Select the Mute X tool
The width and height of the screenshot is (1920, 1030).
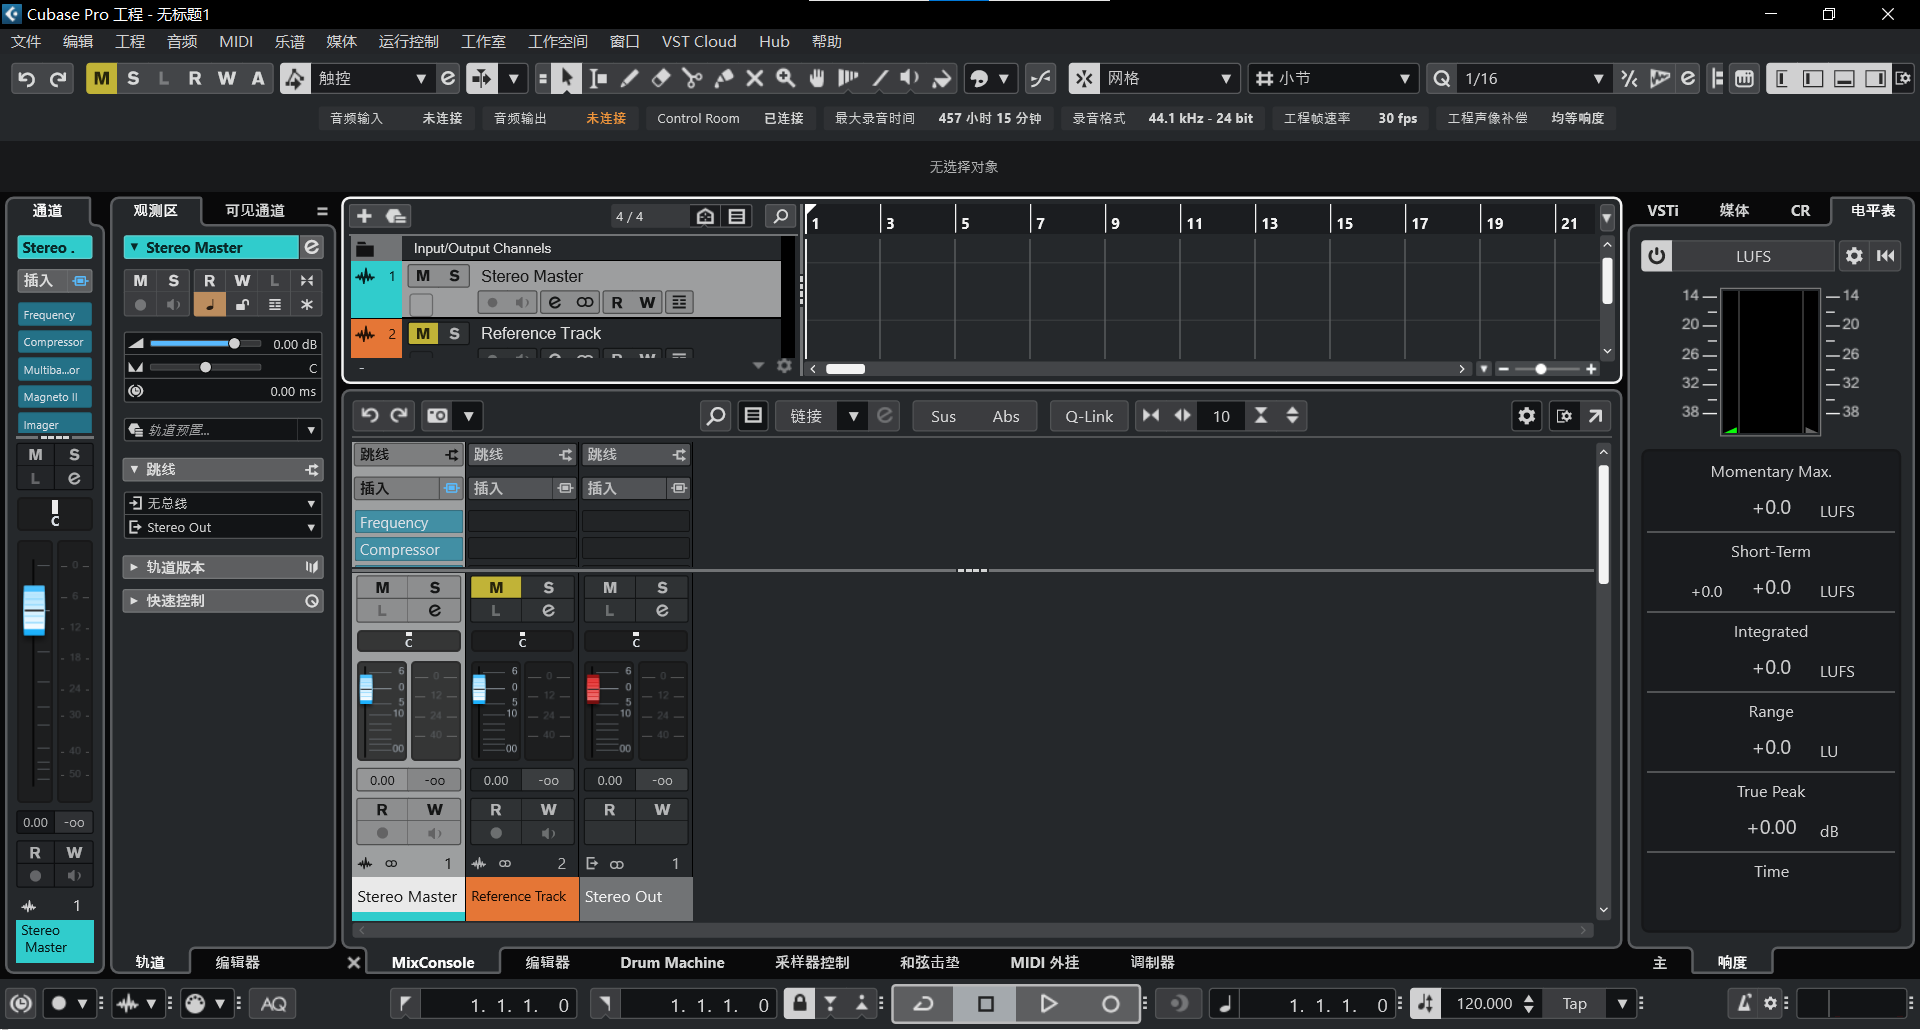[x=754, y=78]
